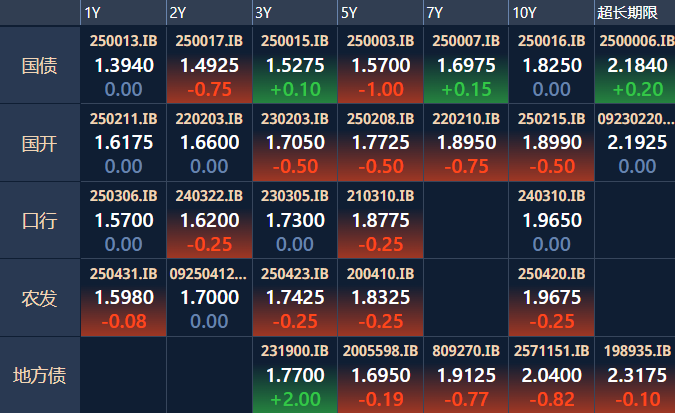675x413 pixels.
Task: Open the 250017.IB bond yielding 1.4925
Action: 209,65
